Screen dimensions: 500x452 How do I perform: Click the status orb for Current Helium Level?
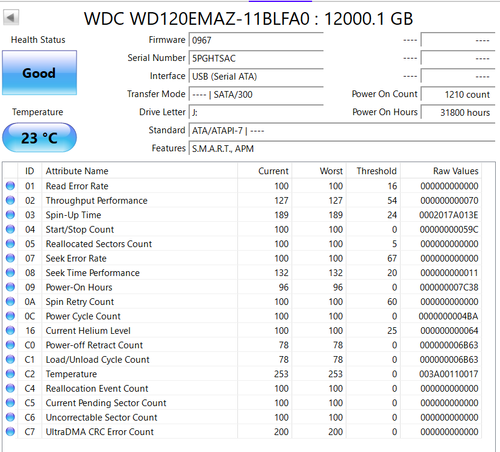tap(10, 330)
